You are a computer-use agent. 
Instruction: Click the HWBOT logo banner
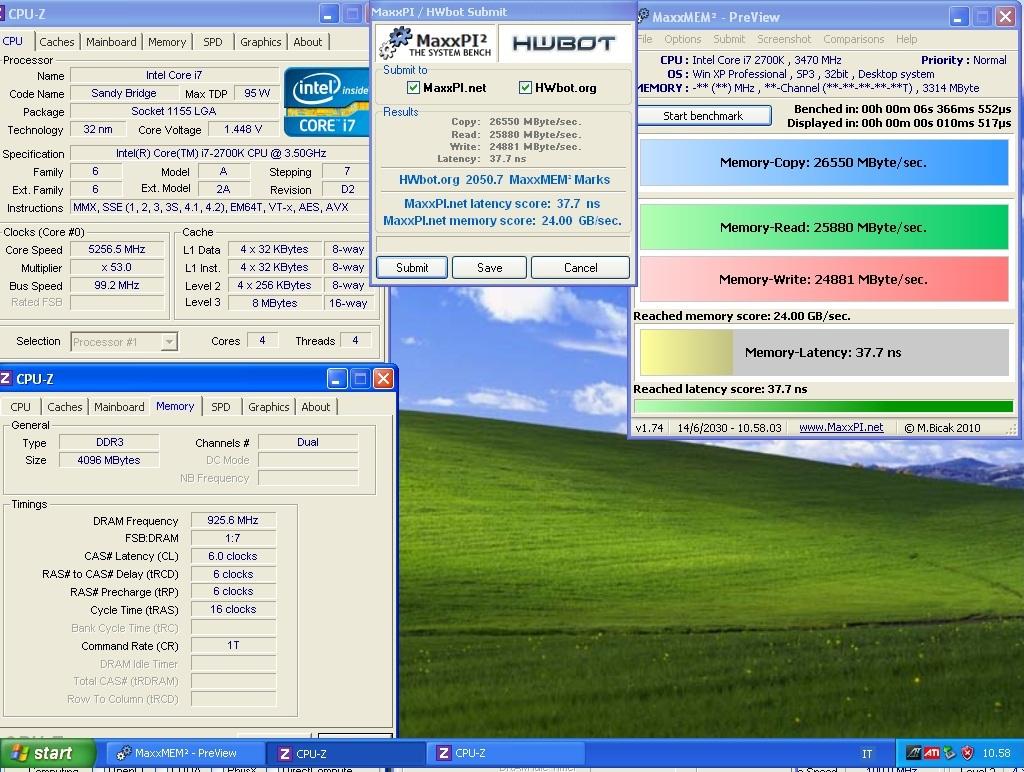click(564, 43)
